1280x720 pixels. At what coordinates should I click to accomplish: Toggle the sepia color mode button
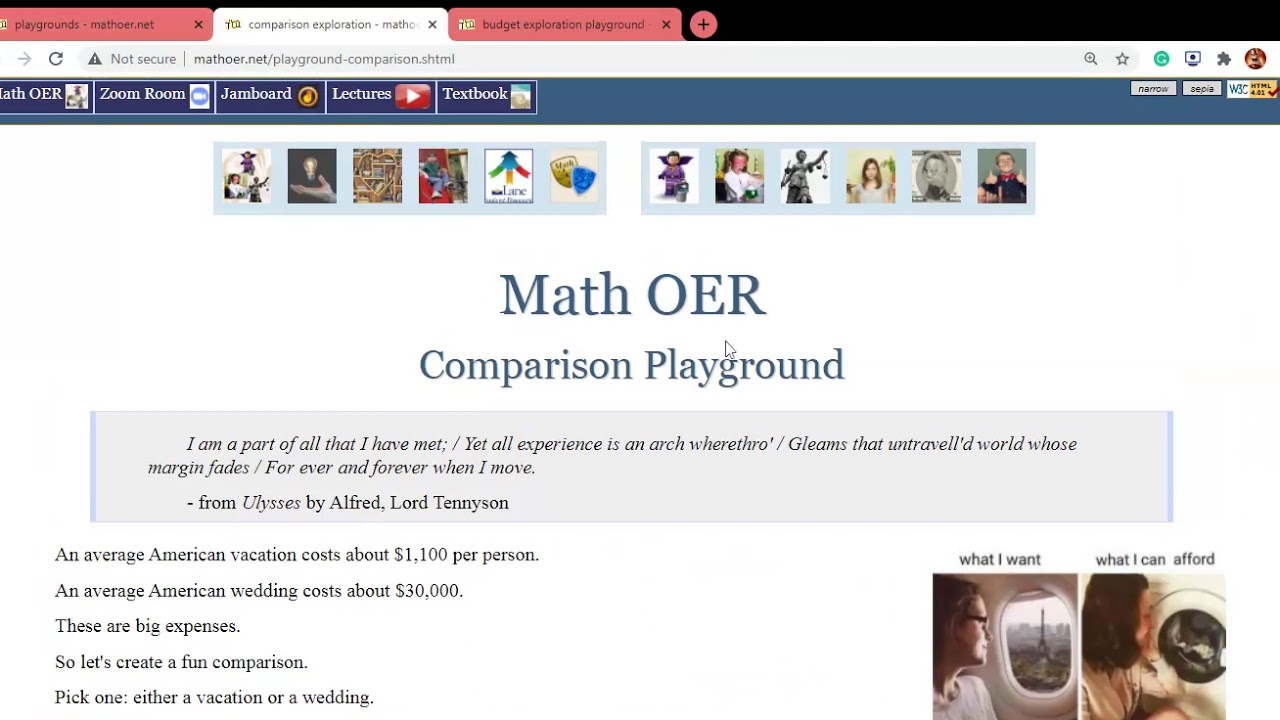tap(1202, 89)
